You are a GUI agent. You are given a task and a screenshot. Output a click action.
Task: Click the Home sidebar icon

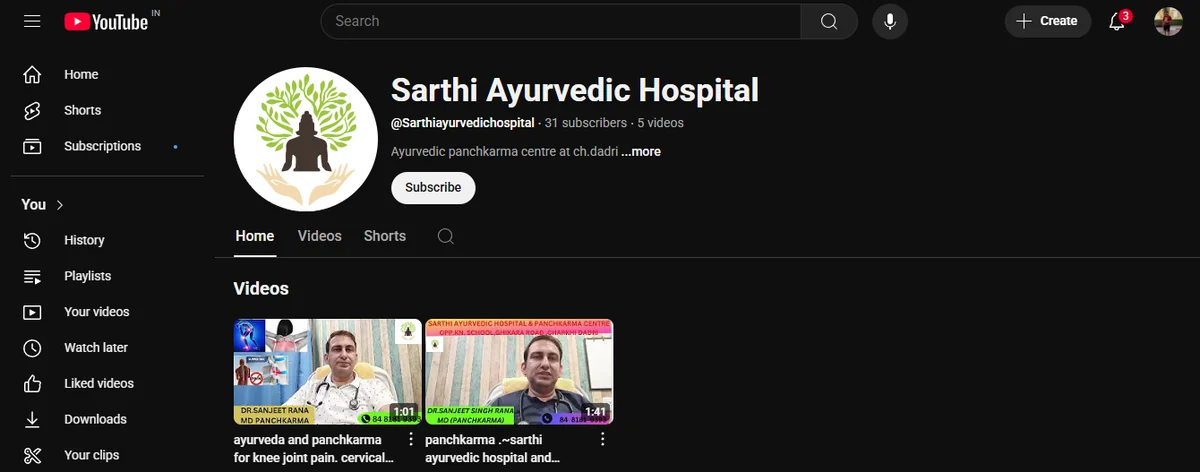click(32, 75)
